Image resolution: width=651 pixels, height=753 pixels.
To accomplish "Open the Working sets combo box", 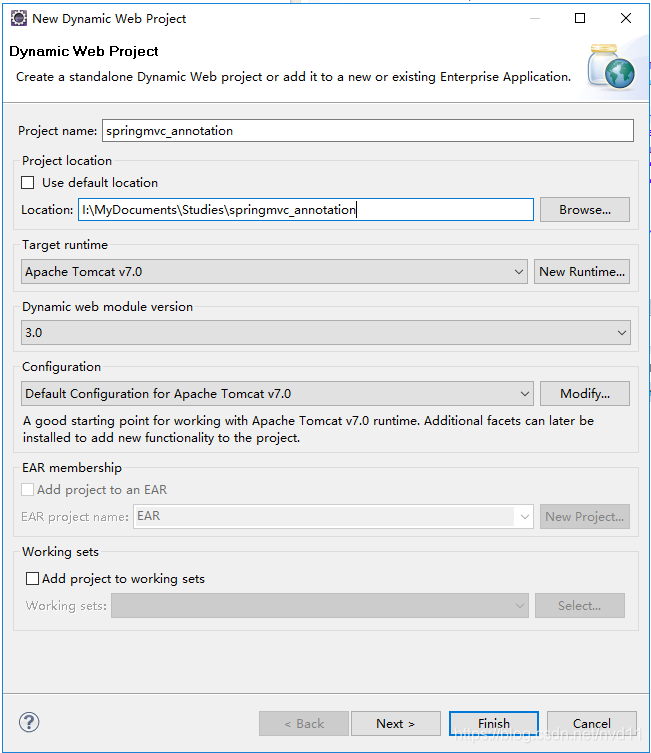I will (320, 606).
